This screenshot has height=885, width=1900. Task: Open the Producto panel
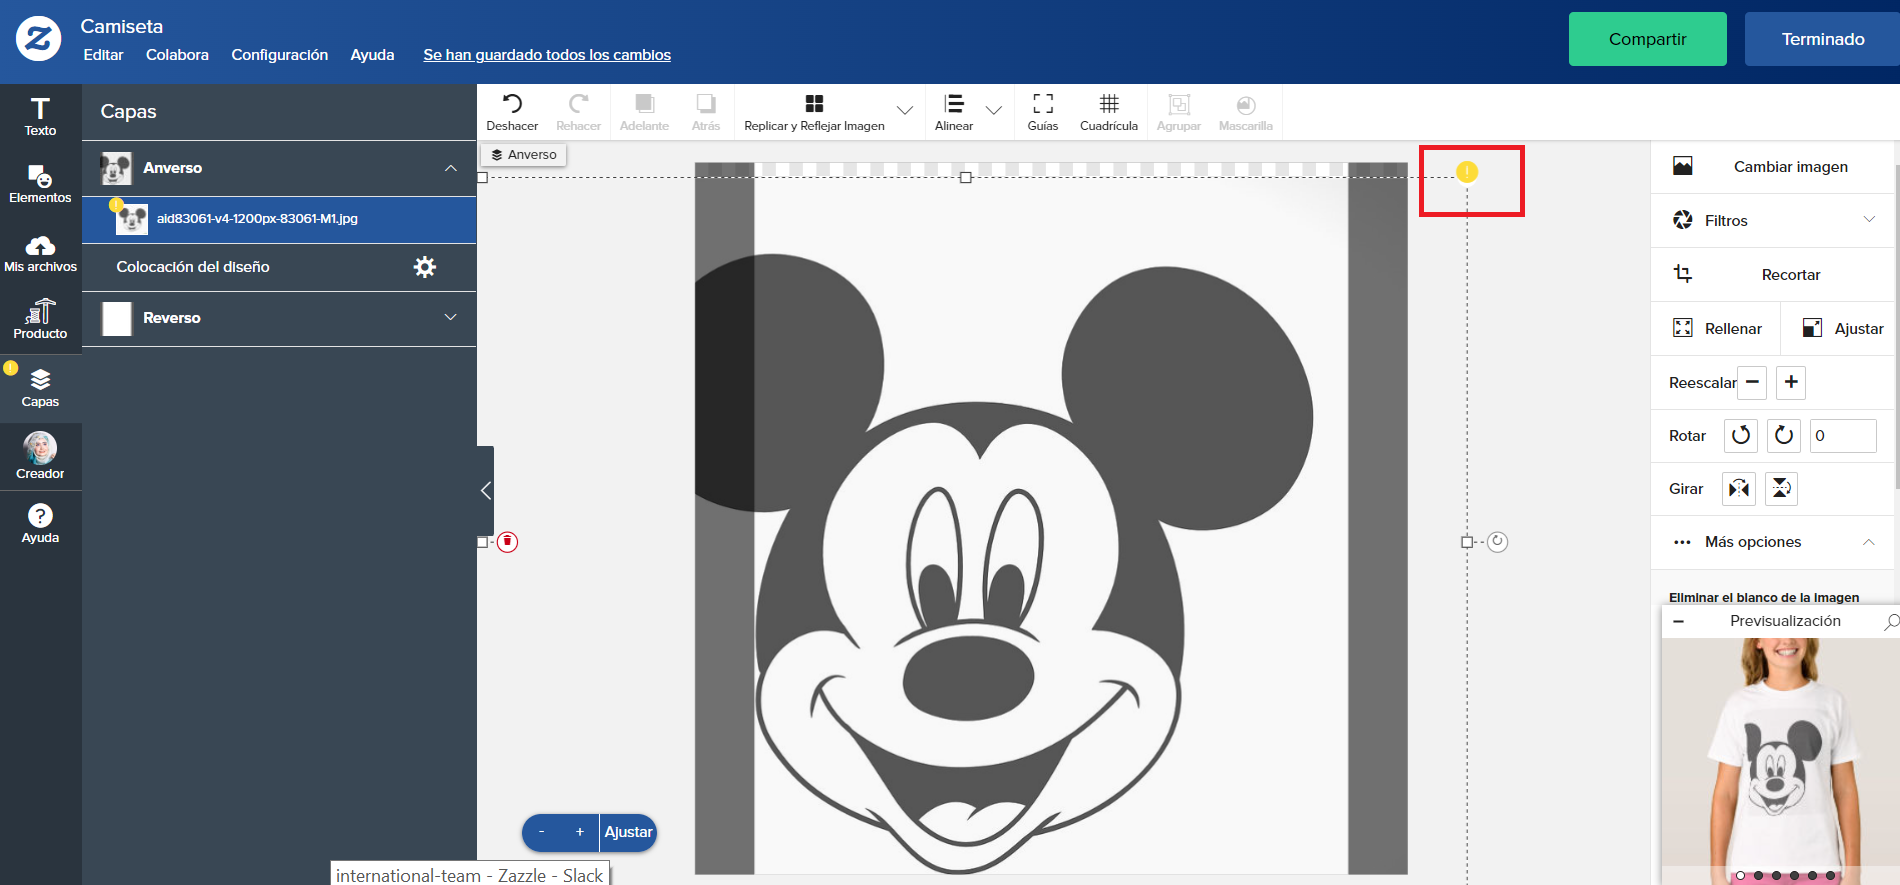40,319
